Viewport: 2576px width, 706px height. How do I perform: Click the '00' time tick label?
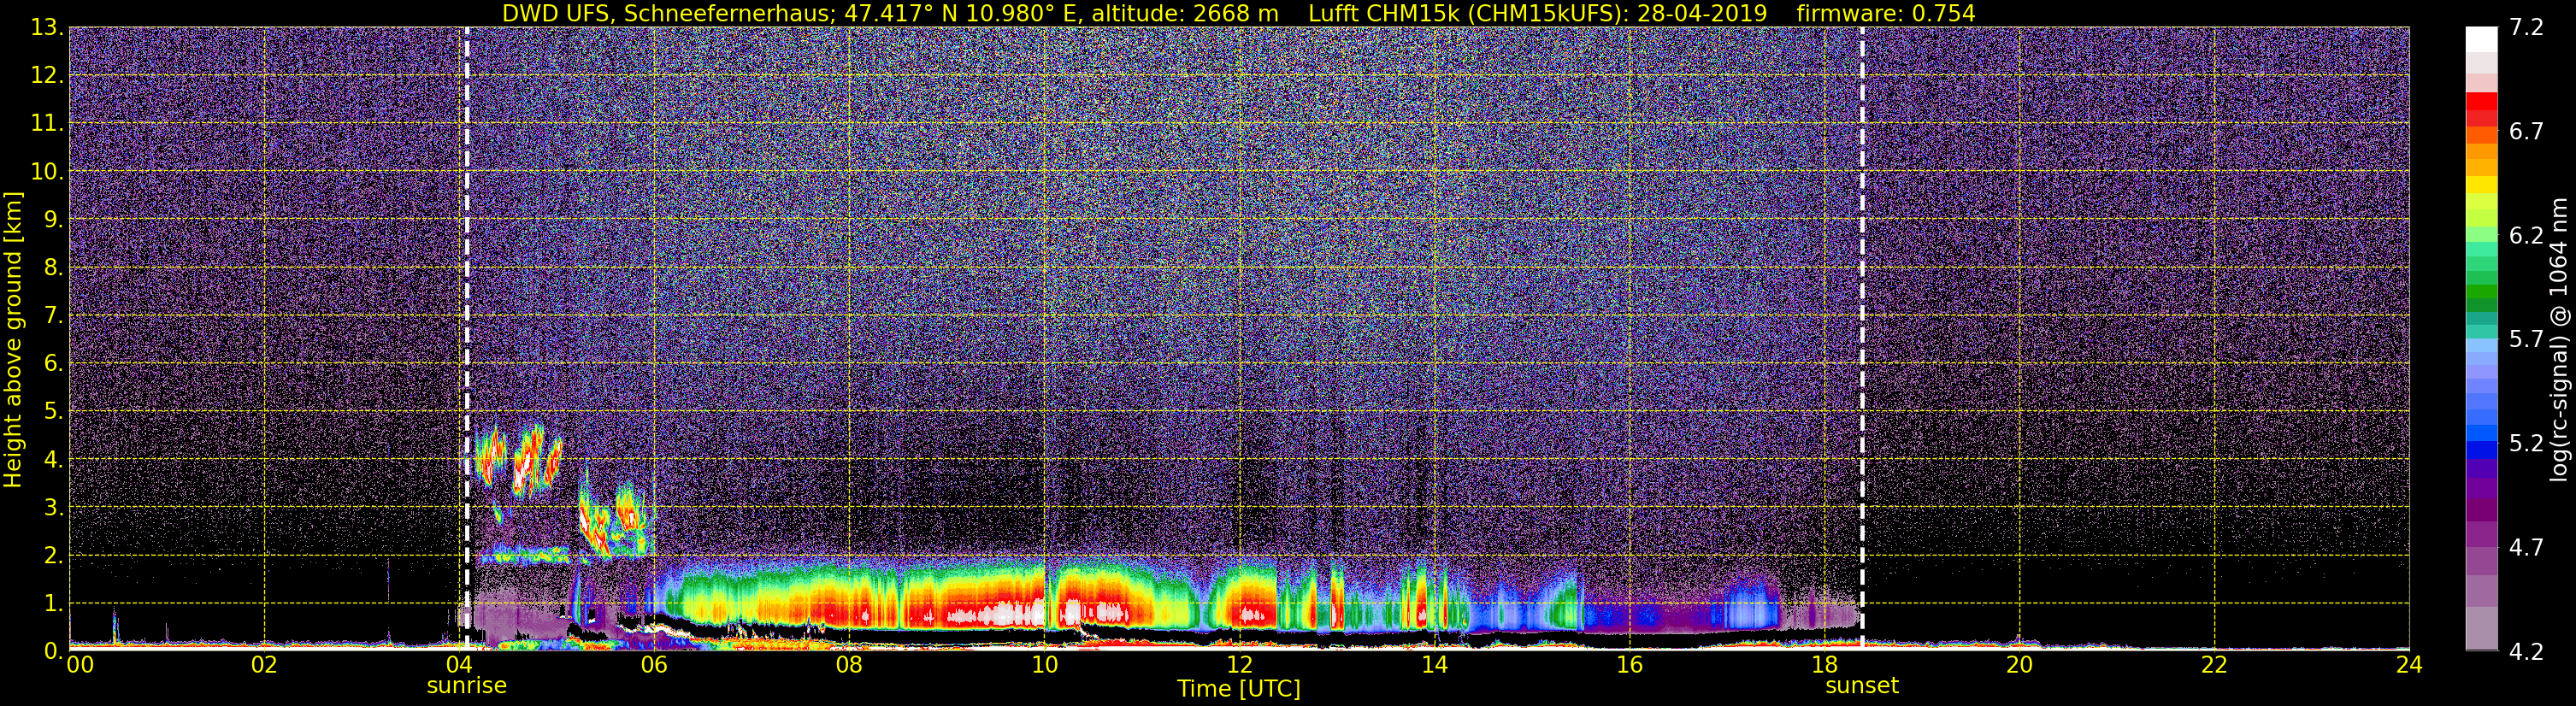[x=79, y=666]
